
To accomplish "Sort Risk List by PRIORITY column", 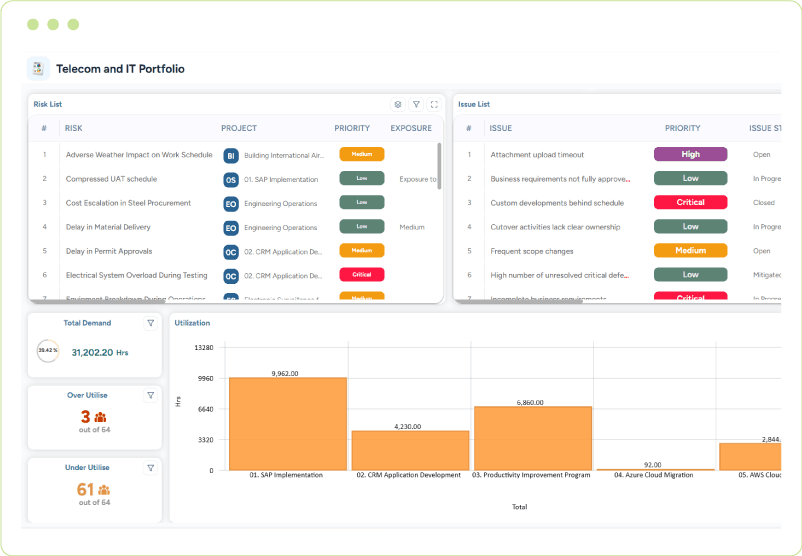I will coord(352,128).
